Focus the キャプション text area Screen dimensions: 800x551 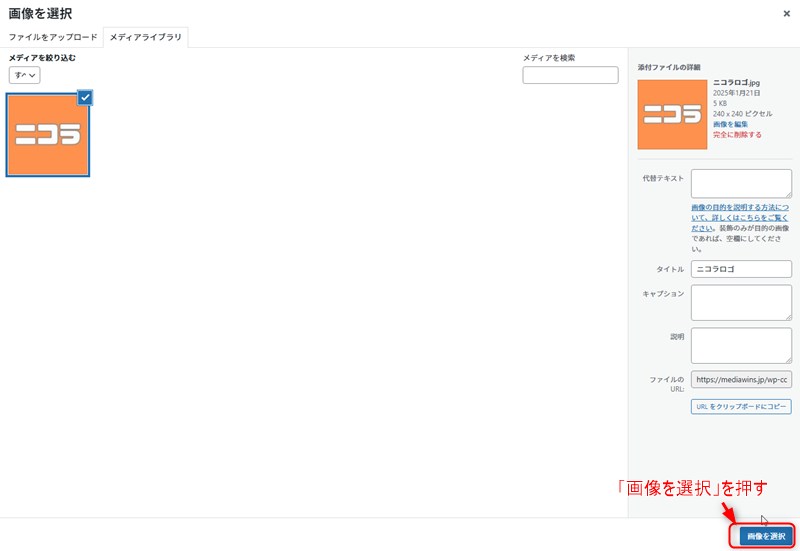[741, 302]
